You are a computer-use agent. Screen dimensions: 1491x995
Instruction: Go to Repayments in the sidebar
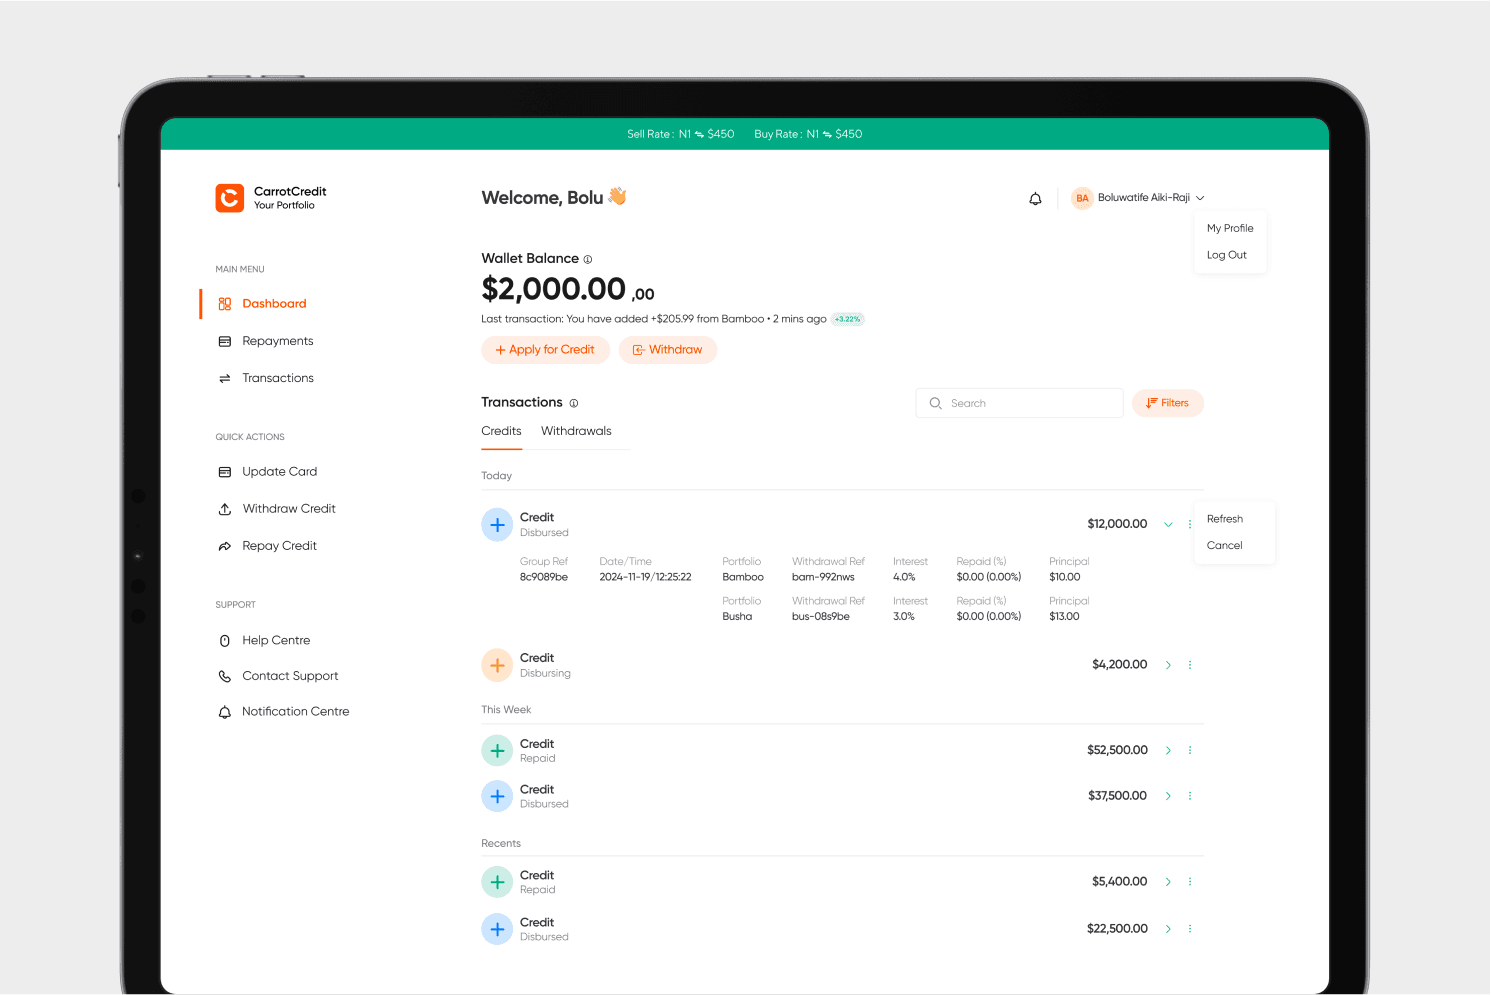coord(277,341)
